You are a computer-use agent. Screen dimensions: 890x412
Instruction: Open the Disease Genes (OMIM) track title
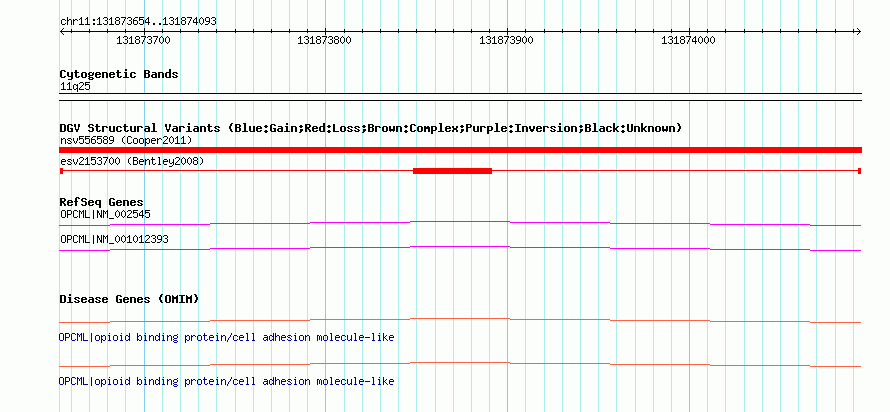(x=129, y=299)
